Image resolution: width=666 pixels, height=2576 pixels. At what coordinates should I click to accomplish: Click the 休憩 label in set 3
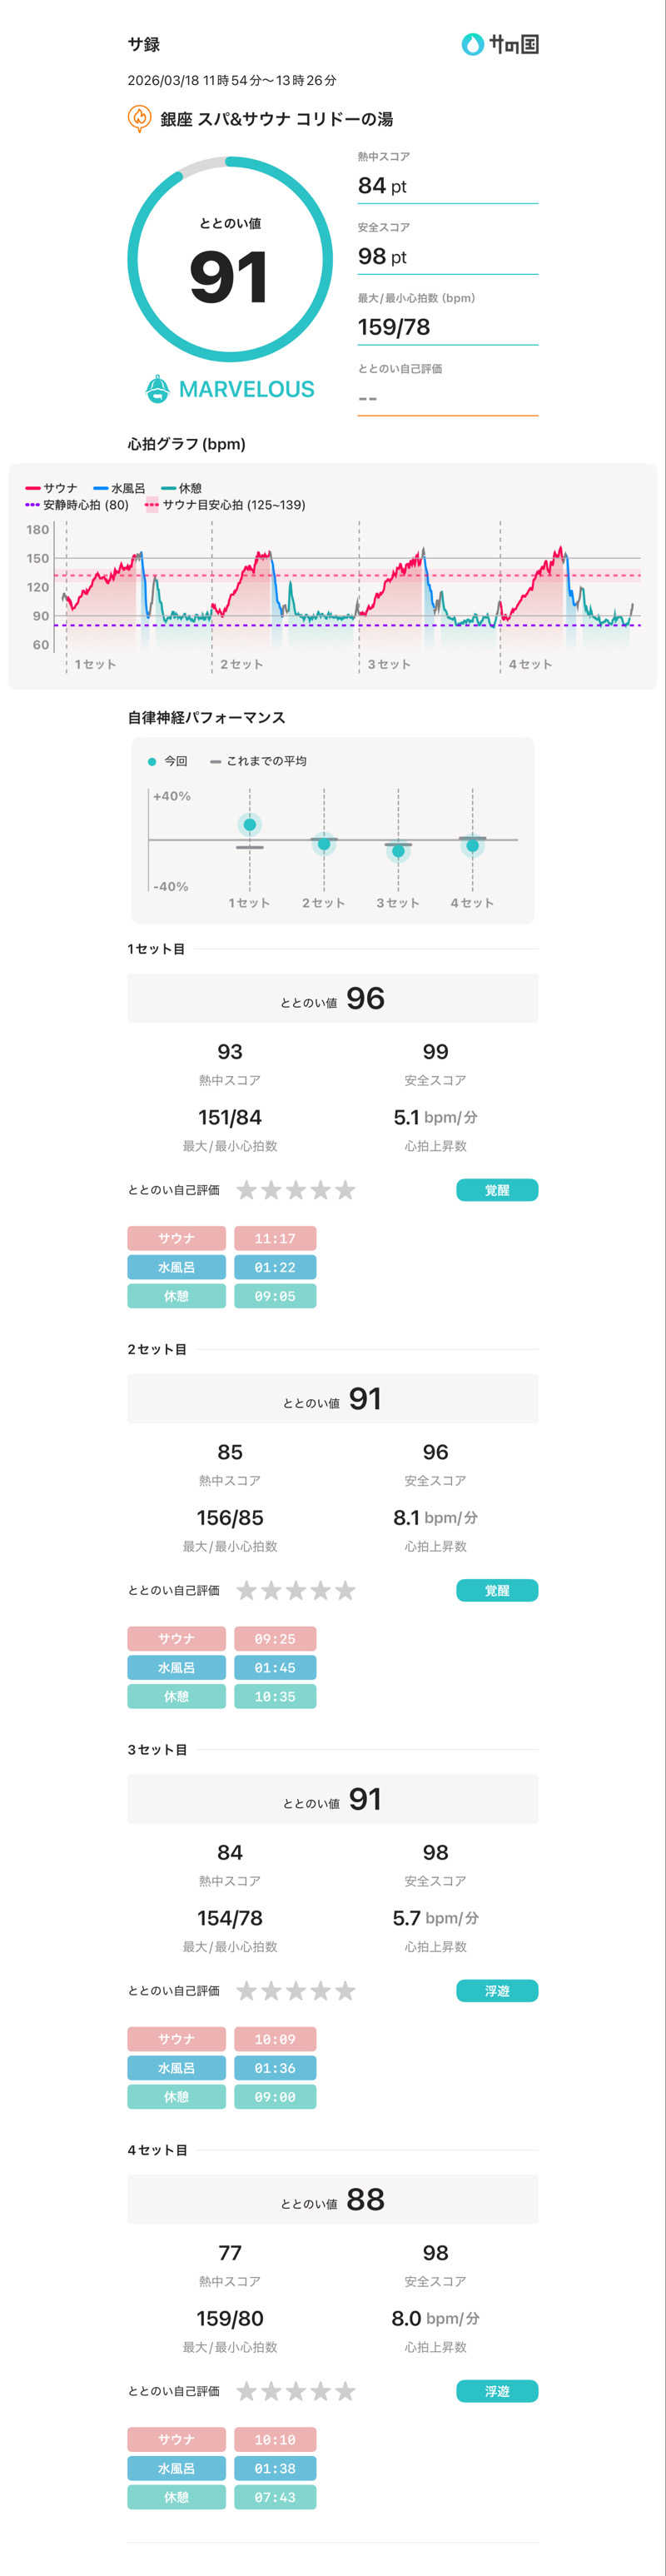tap(176, 2096)
